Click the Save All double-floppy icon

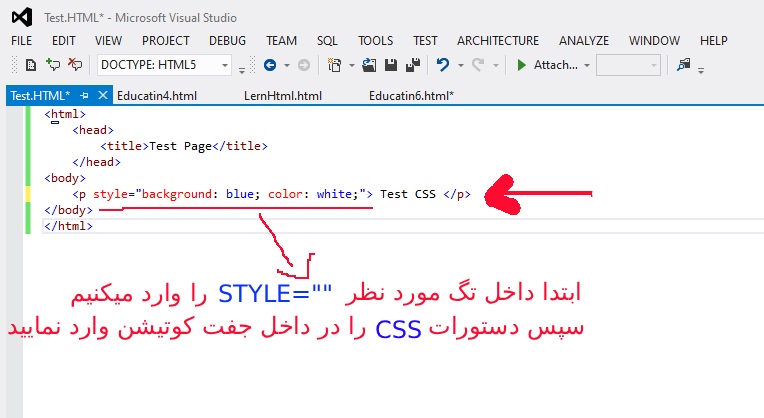point(411,65)
